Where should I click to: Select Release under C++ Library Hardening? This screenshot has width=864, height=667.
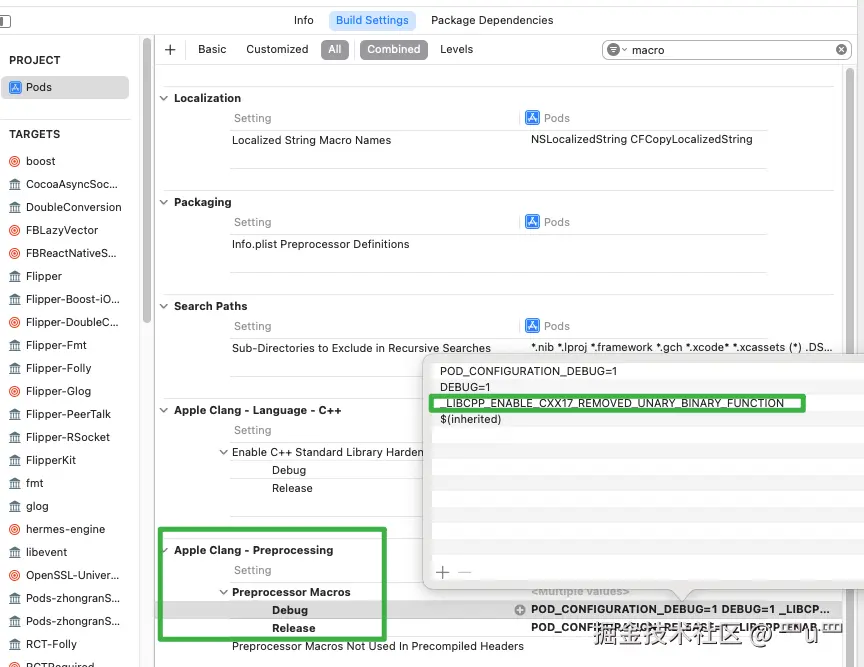pos(292,488)
